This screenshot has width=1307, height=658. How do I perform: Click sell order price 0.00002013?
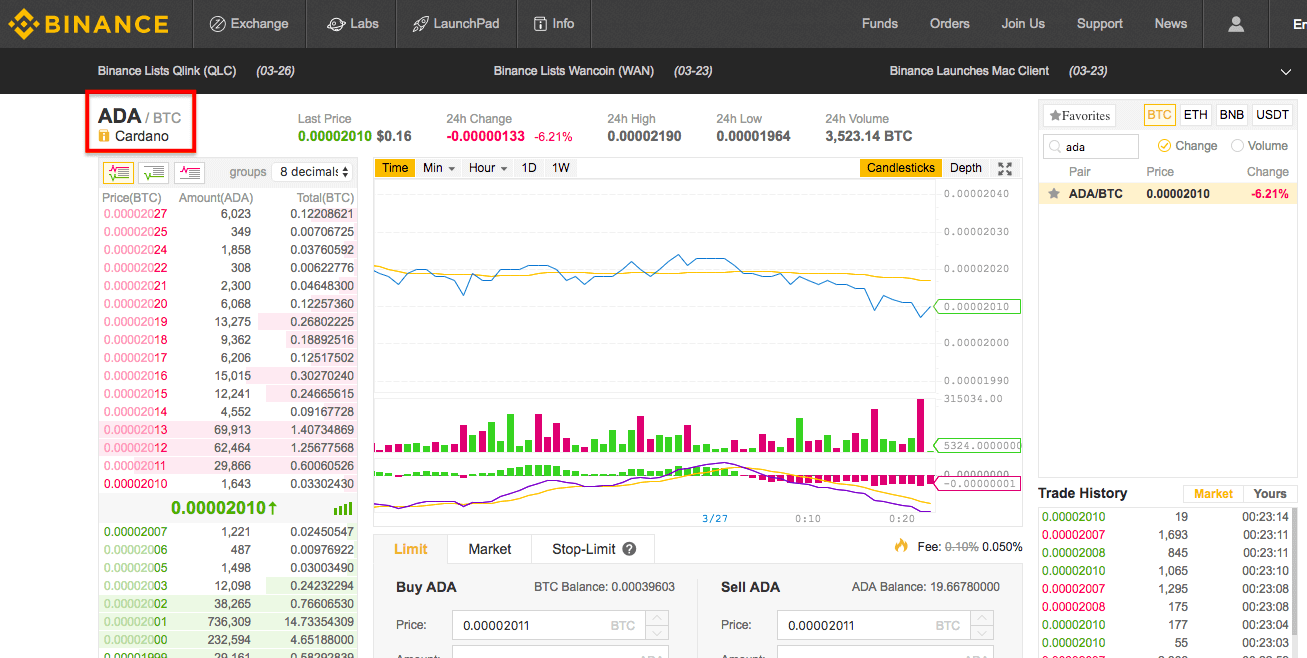click(135, 430)
